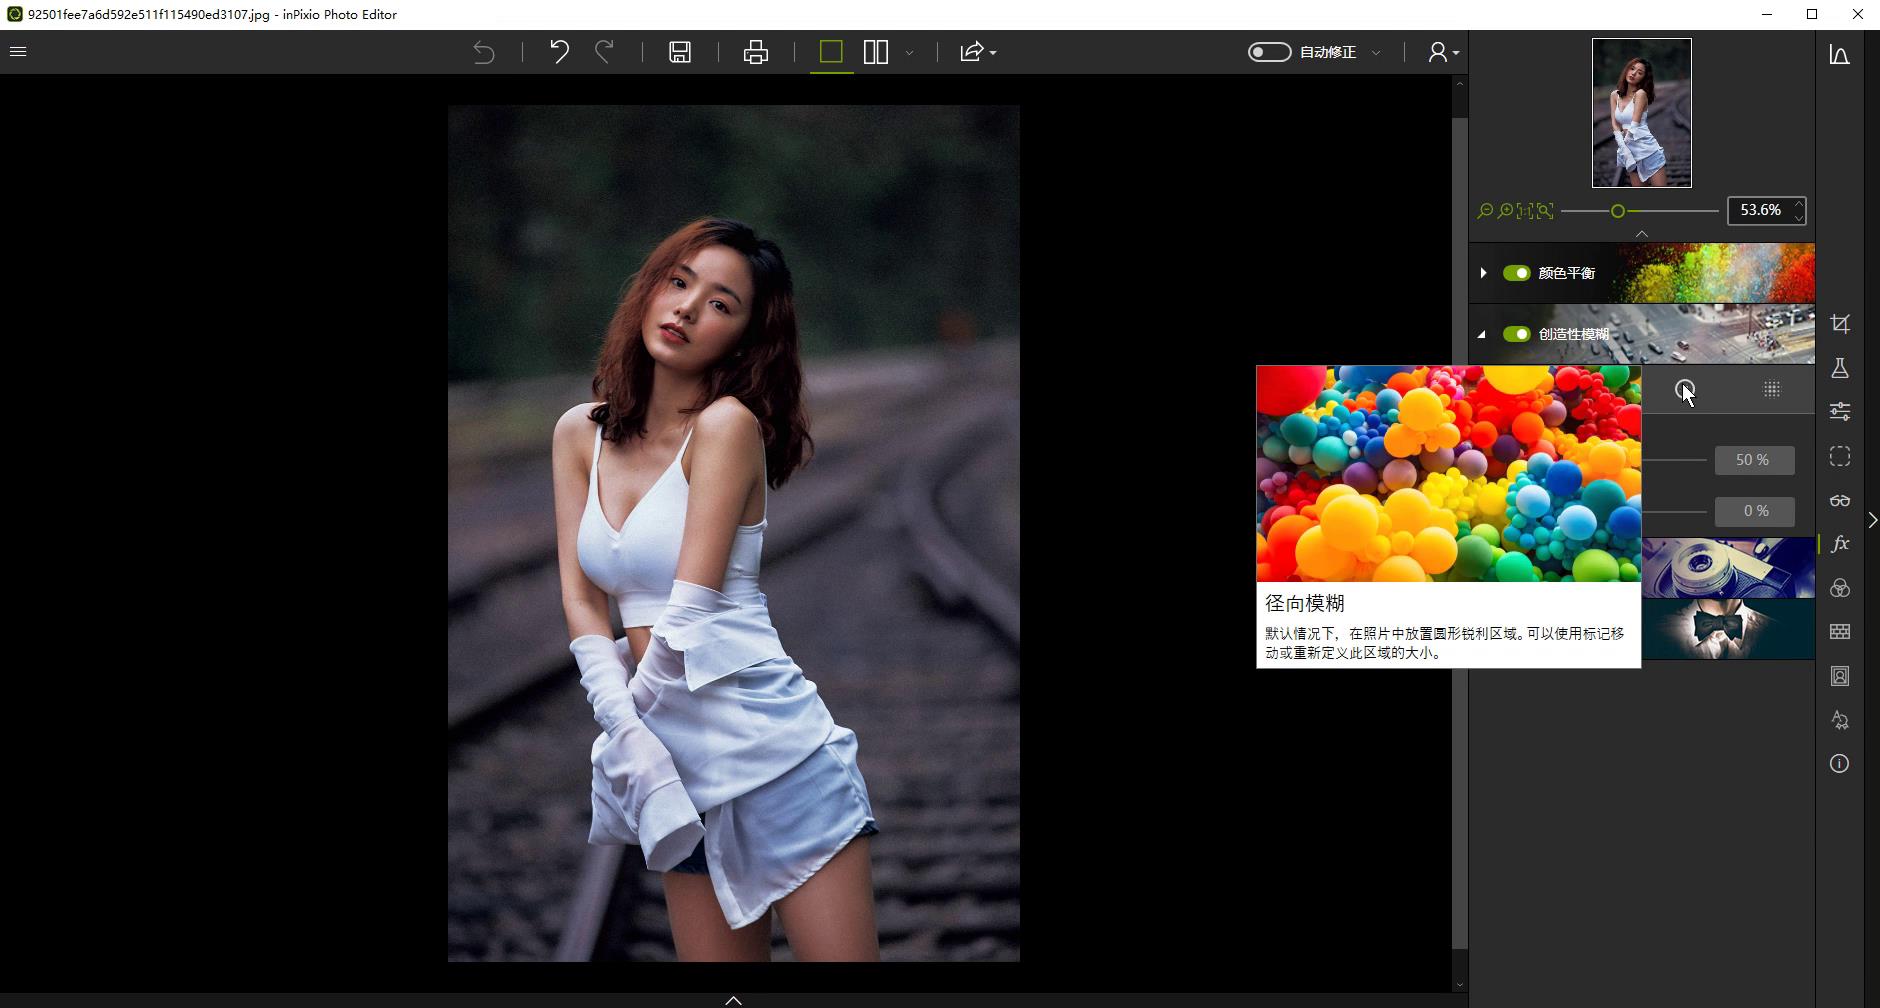Screen dimensions: 1880x1008
Task: Open the adjustments sliders panel
Action: 1839,411
